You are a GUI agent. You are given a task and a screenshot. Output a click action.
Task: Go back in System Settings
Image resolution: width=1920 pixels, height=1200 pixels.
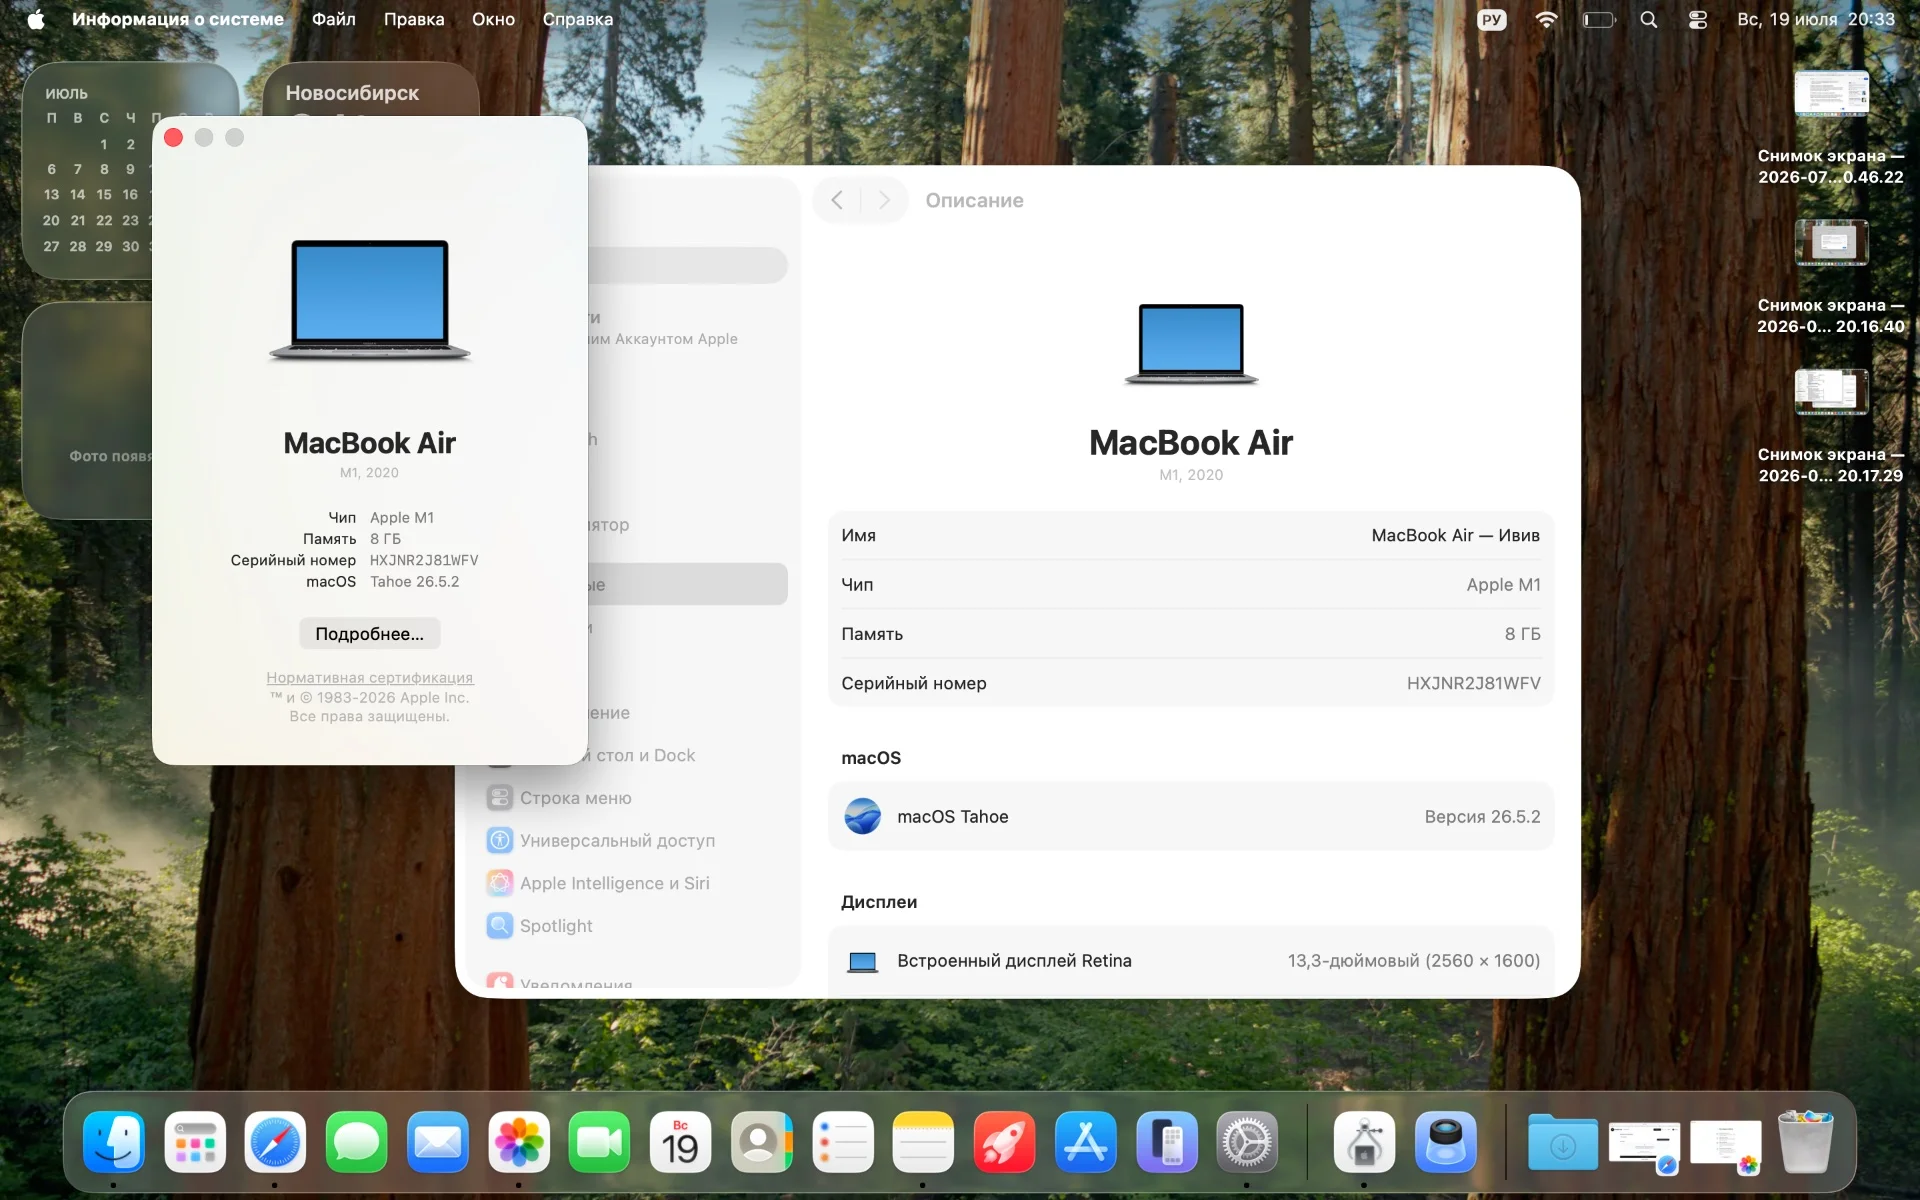pos(837,200)
